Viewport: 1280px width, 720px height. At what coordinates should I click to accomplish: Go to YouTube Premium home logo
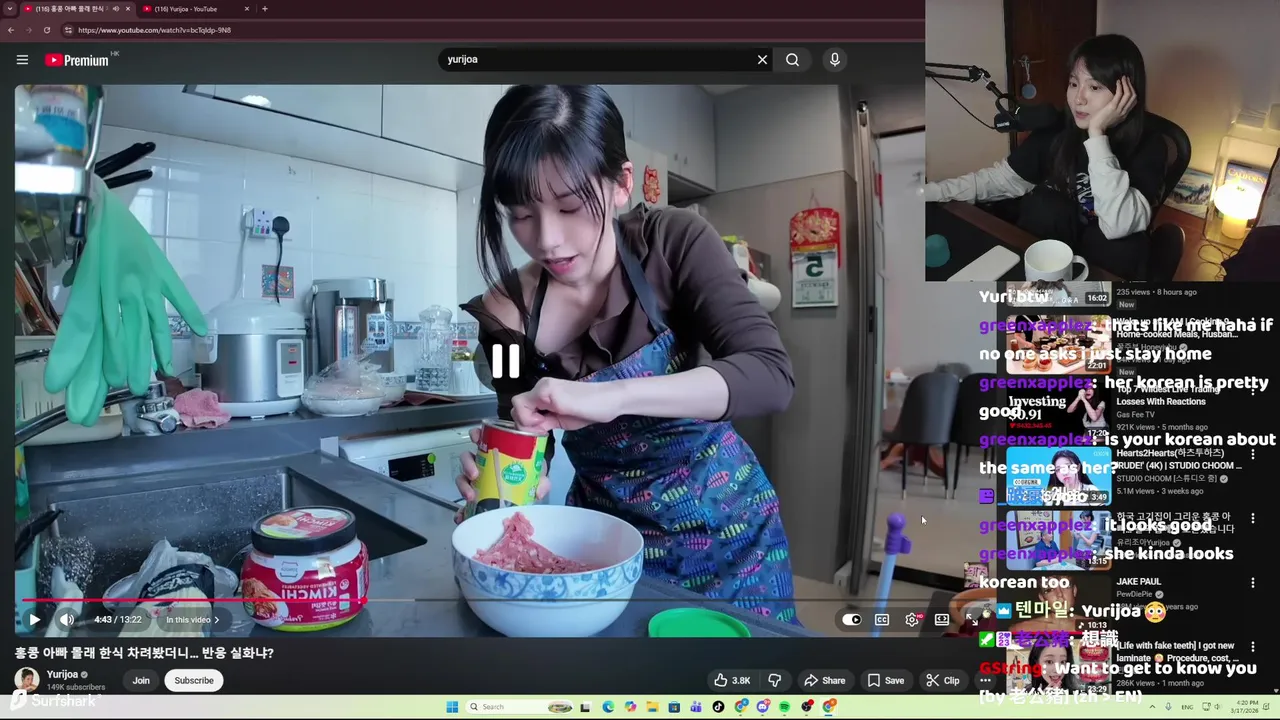click(x=77, y=60)
